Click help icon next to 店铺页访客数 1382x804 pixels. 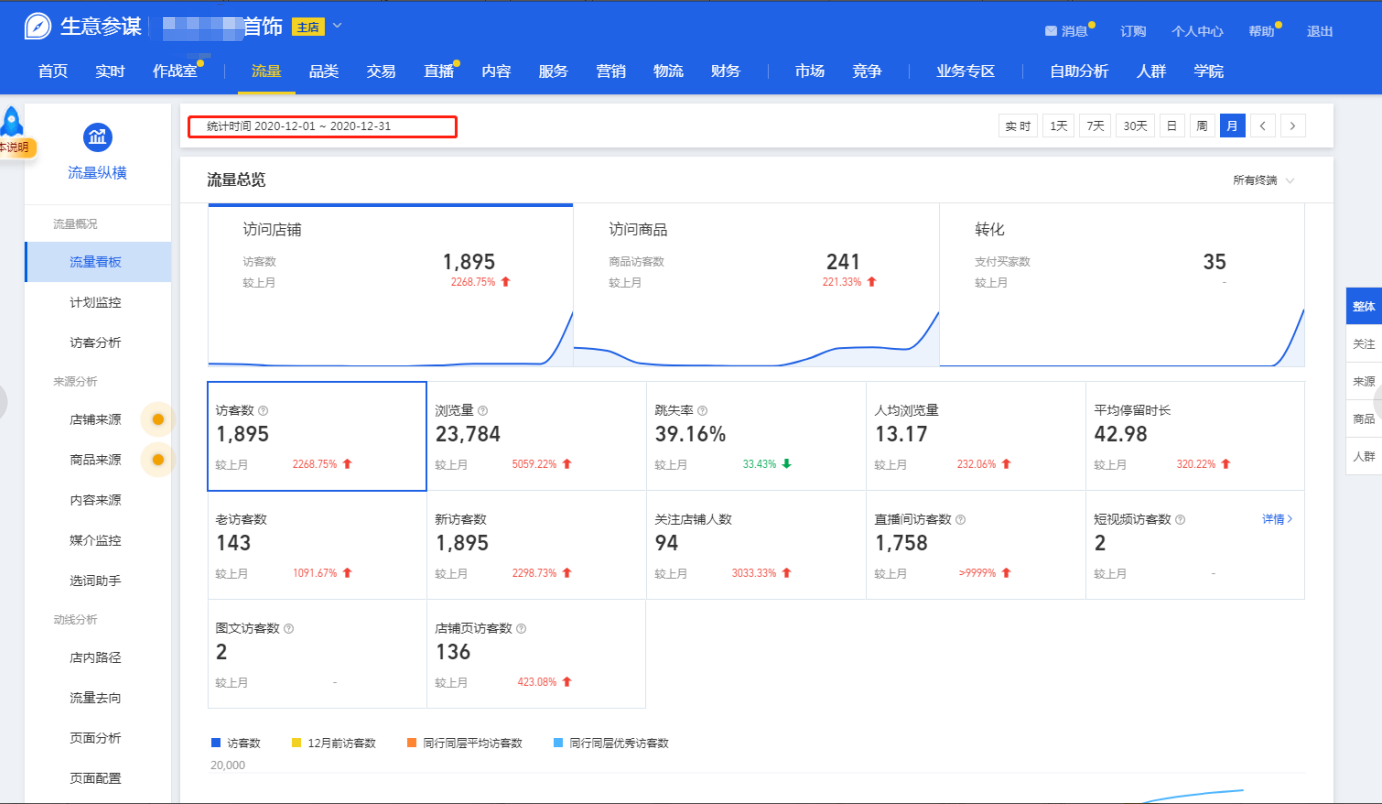521,629
